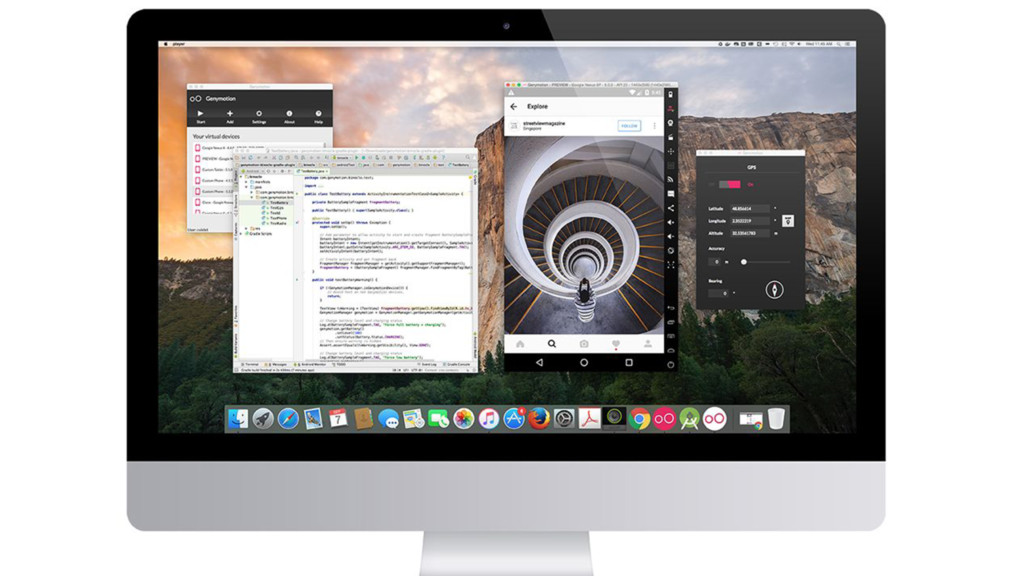Tap the home icon in Instagram bottom bar
The height and width of the screenshot is (576, 1024).
click(x=520, y=344)
